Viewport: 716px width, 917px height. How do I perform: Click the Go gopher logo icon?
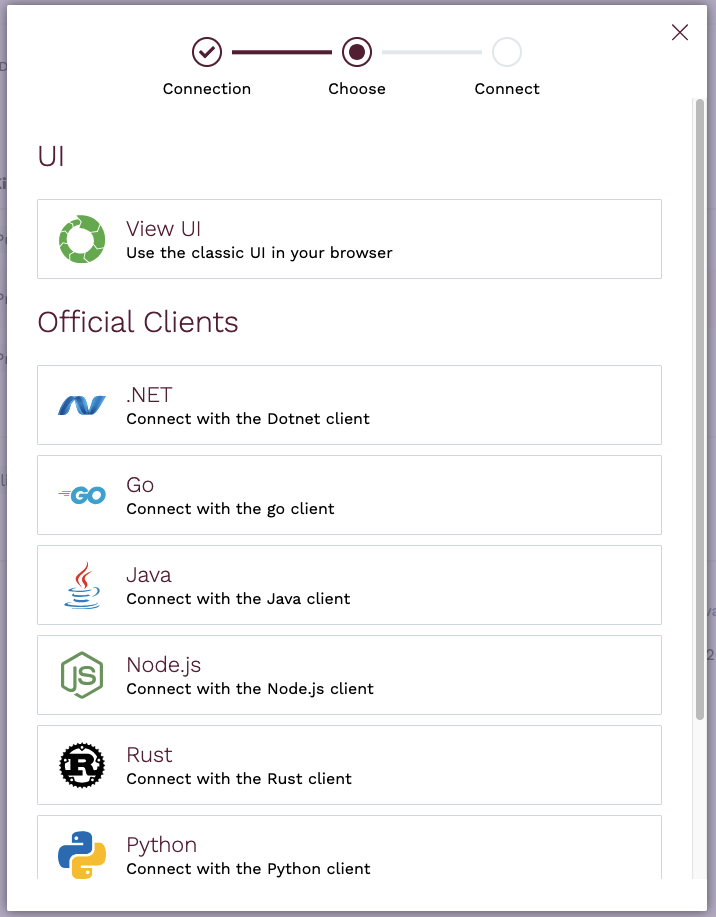pyautogui.click(x=82, y=495)
